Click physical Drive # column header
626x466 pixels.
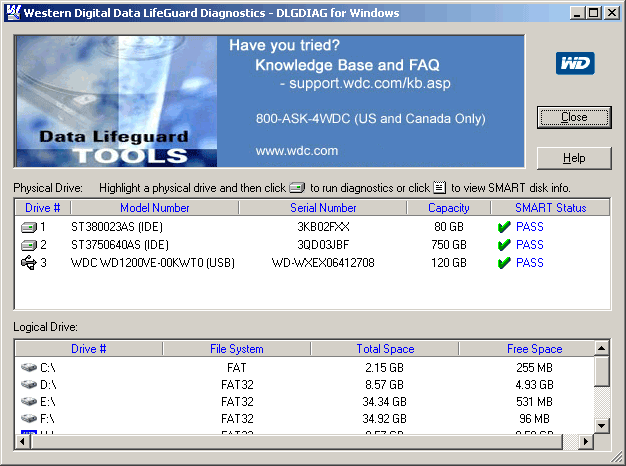pos(43,208)
